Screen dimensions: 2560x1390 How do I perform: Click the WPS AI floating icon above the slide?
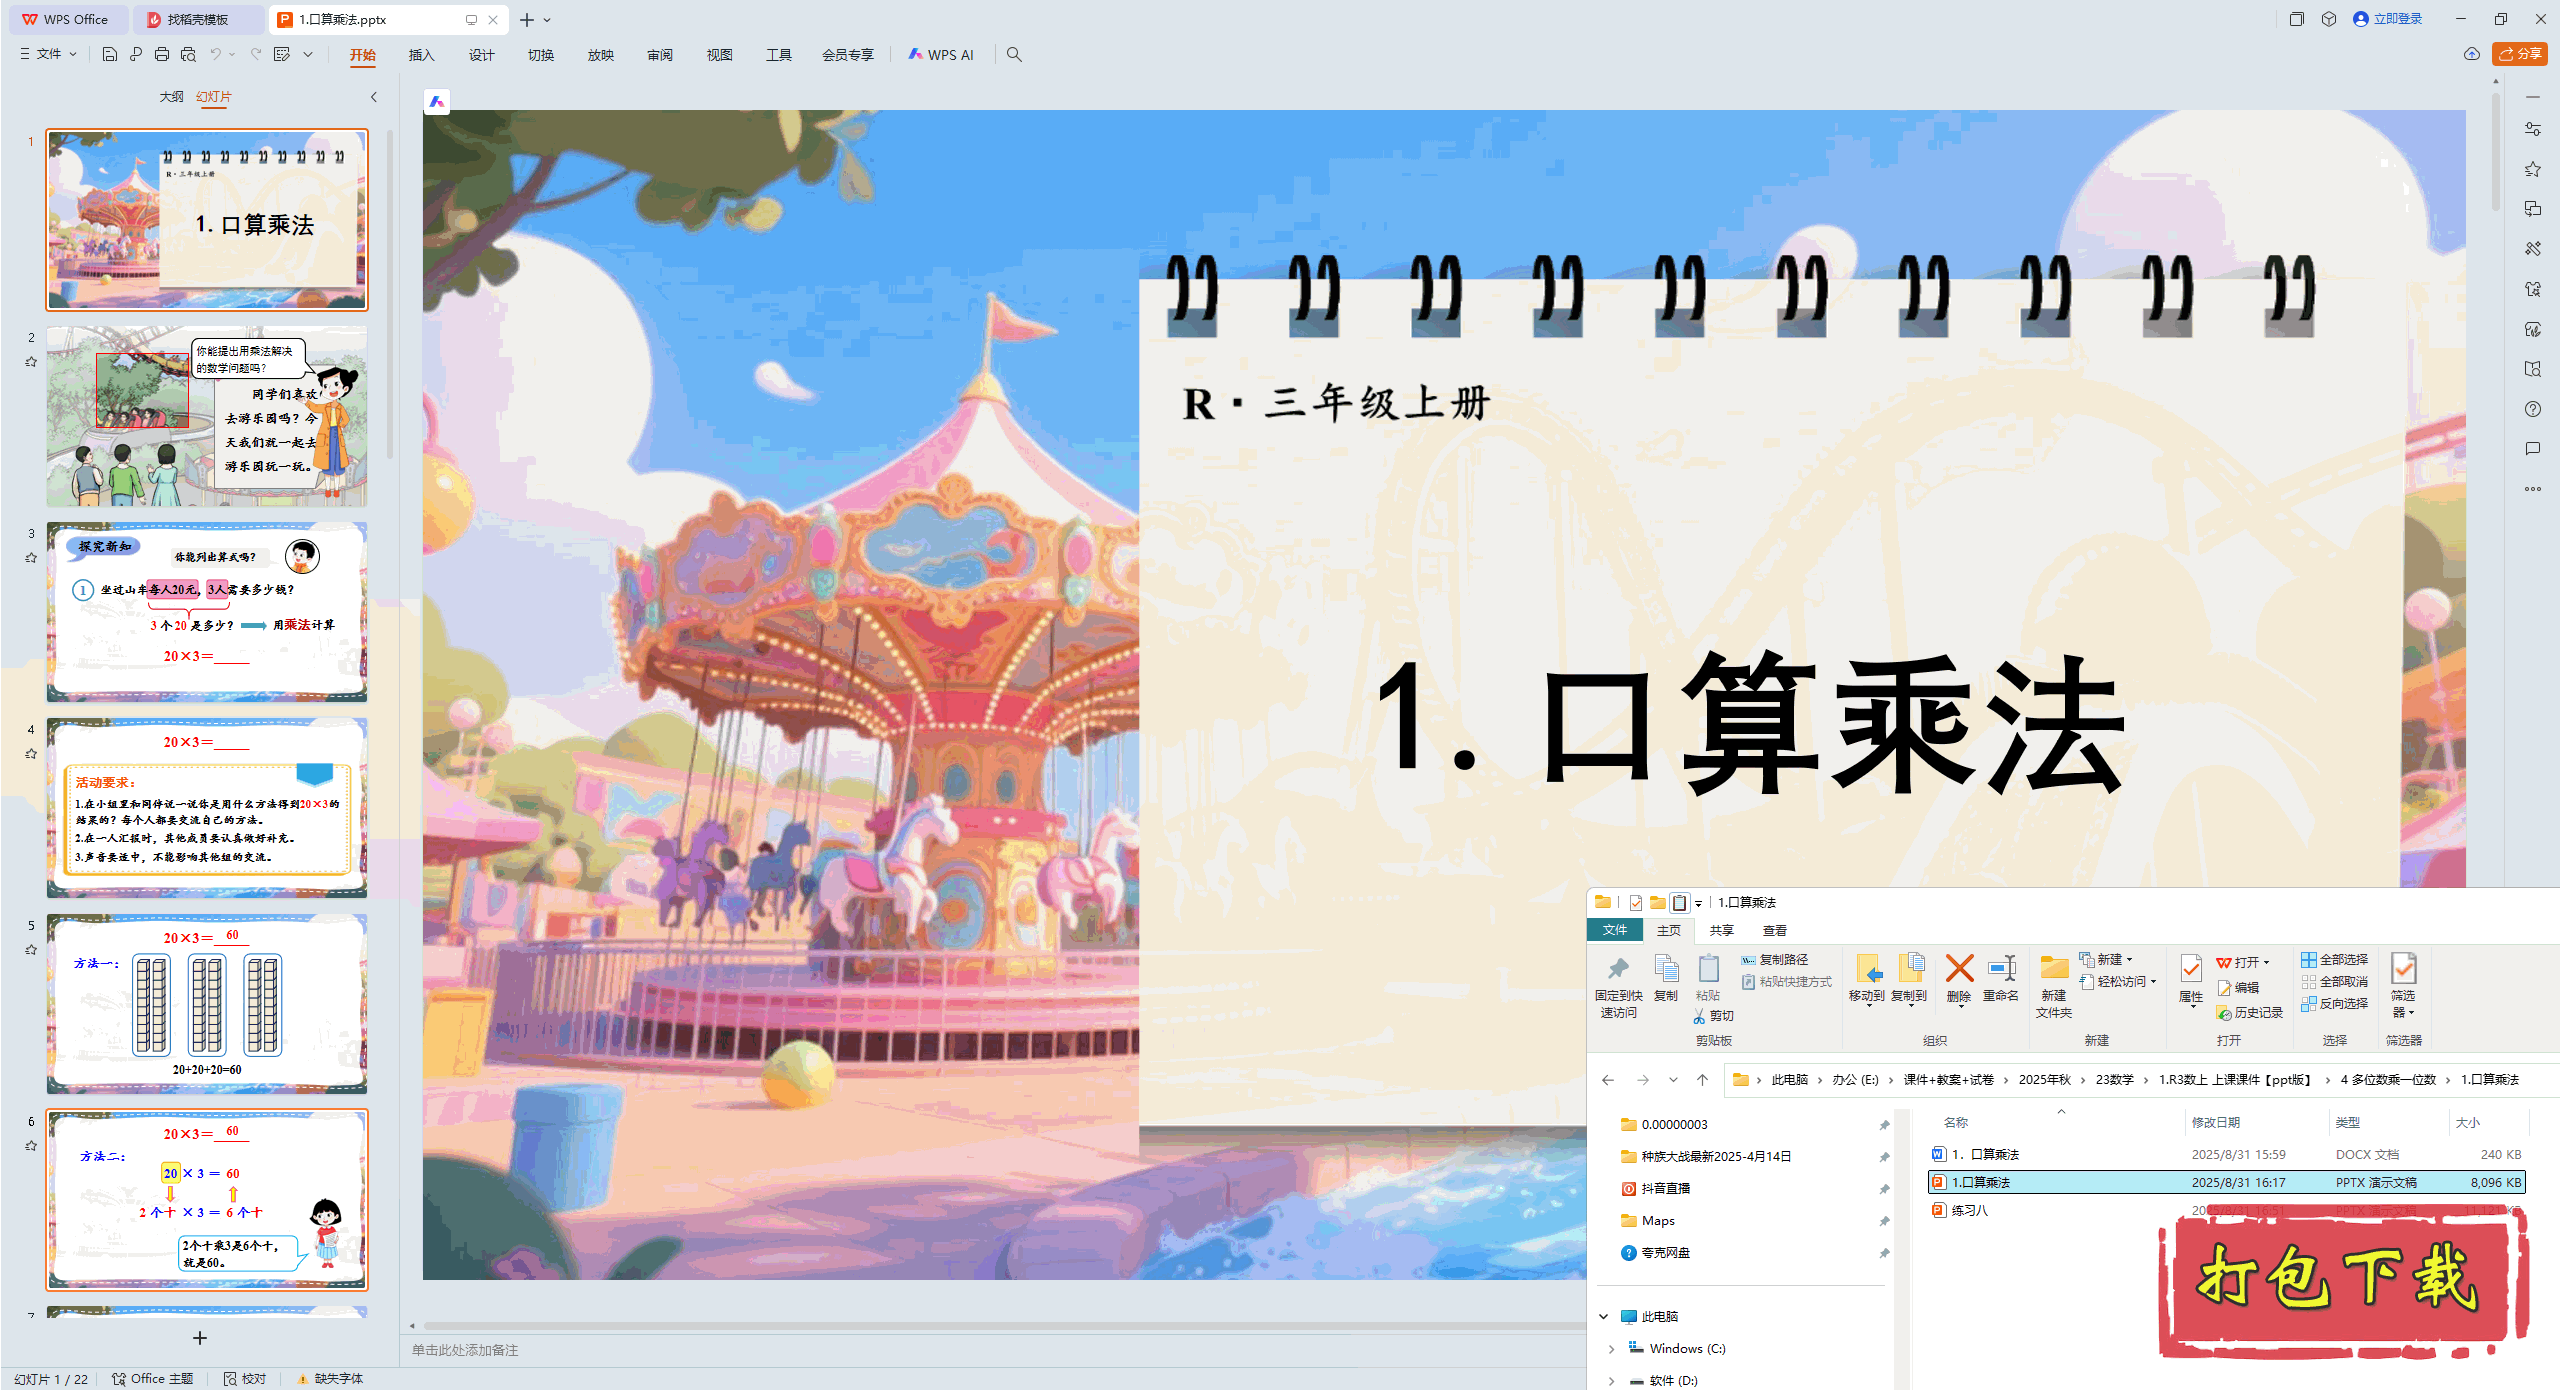437,101
